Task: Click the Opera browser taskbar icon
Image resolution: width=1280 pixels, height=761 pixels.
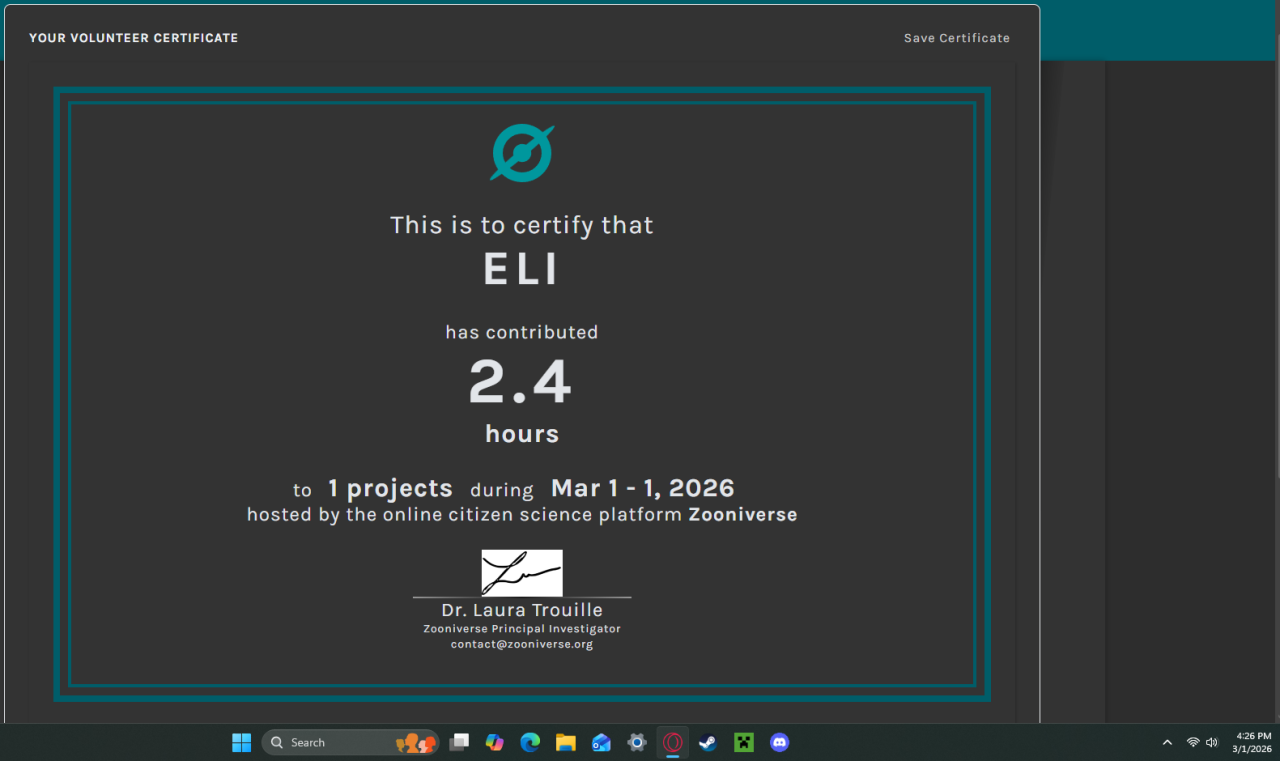Action: coord(673,742)
